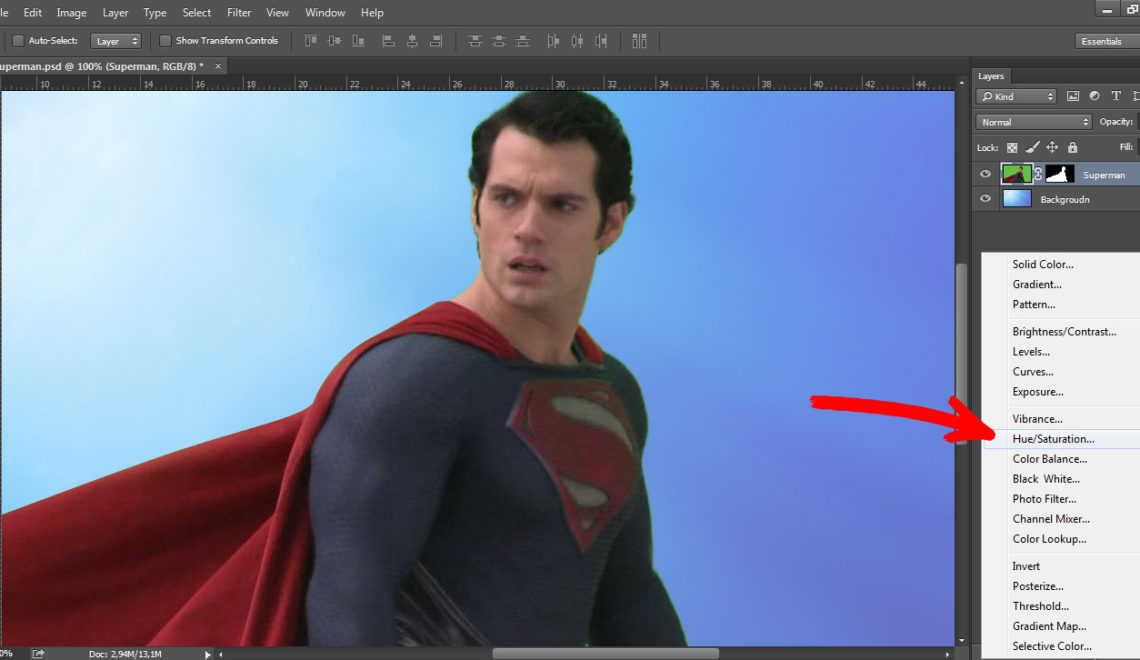Click the distribute left edges icon
The image size is (1140, 660).
click(x=553, y=41)
